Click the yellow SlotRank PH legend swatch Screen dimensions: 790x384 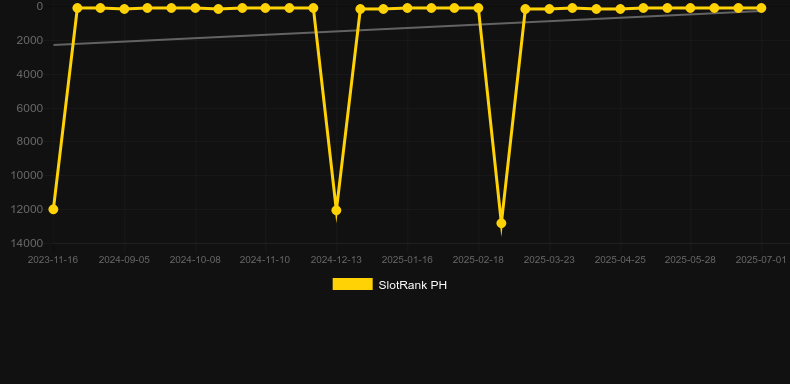353,284
